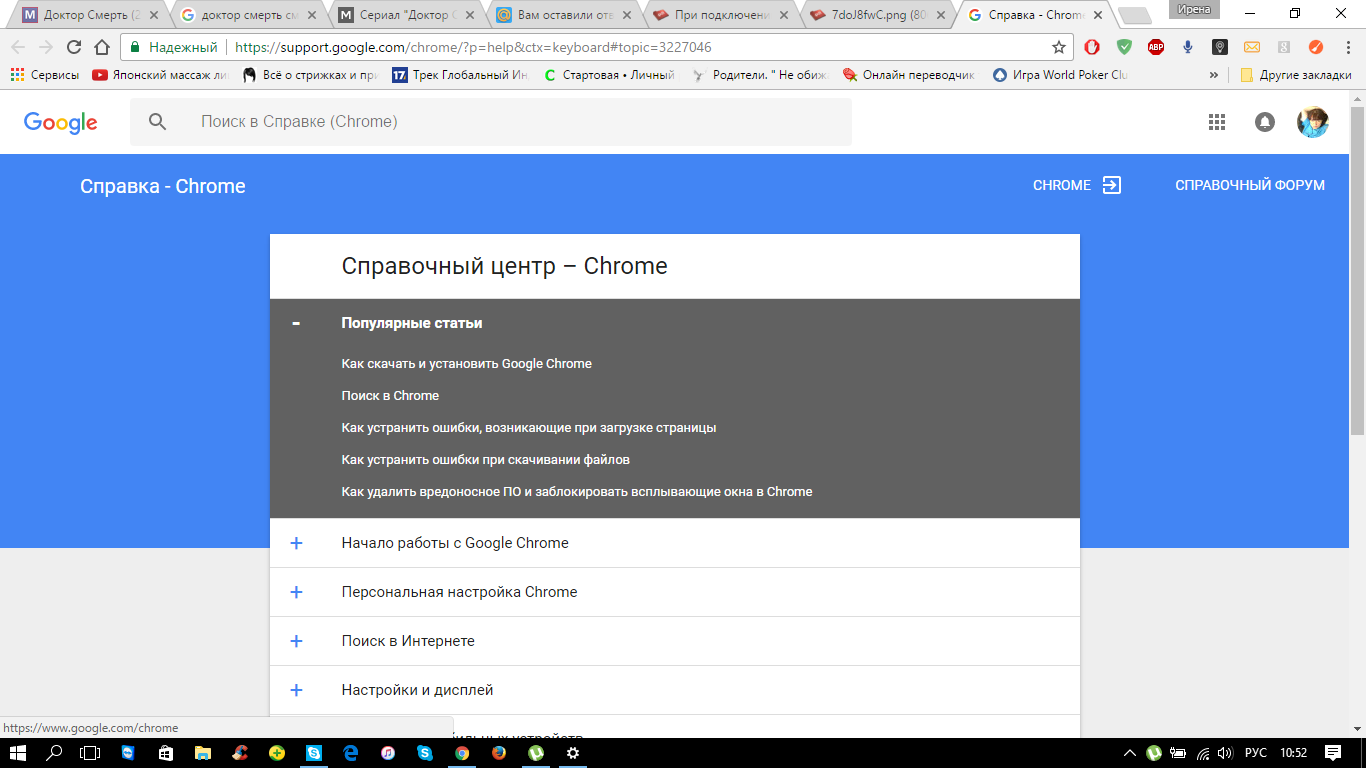The width and height of the screenshot is (1366, 768).
Task: Open a new tab button
Action: point(1133,16)
